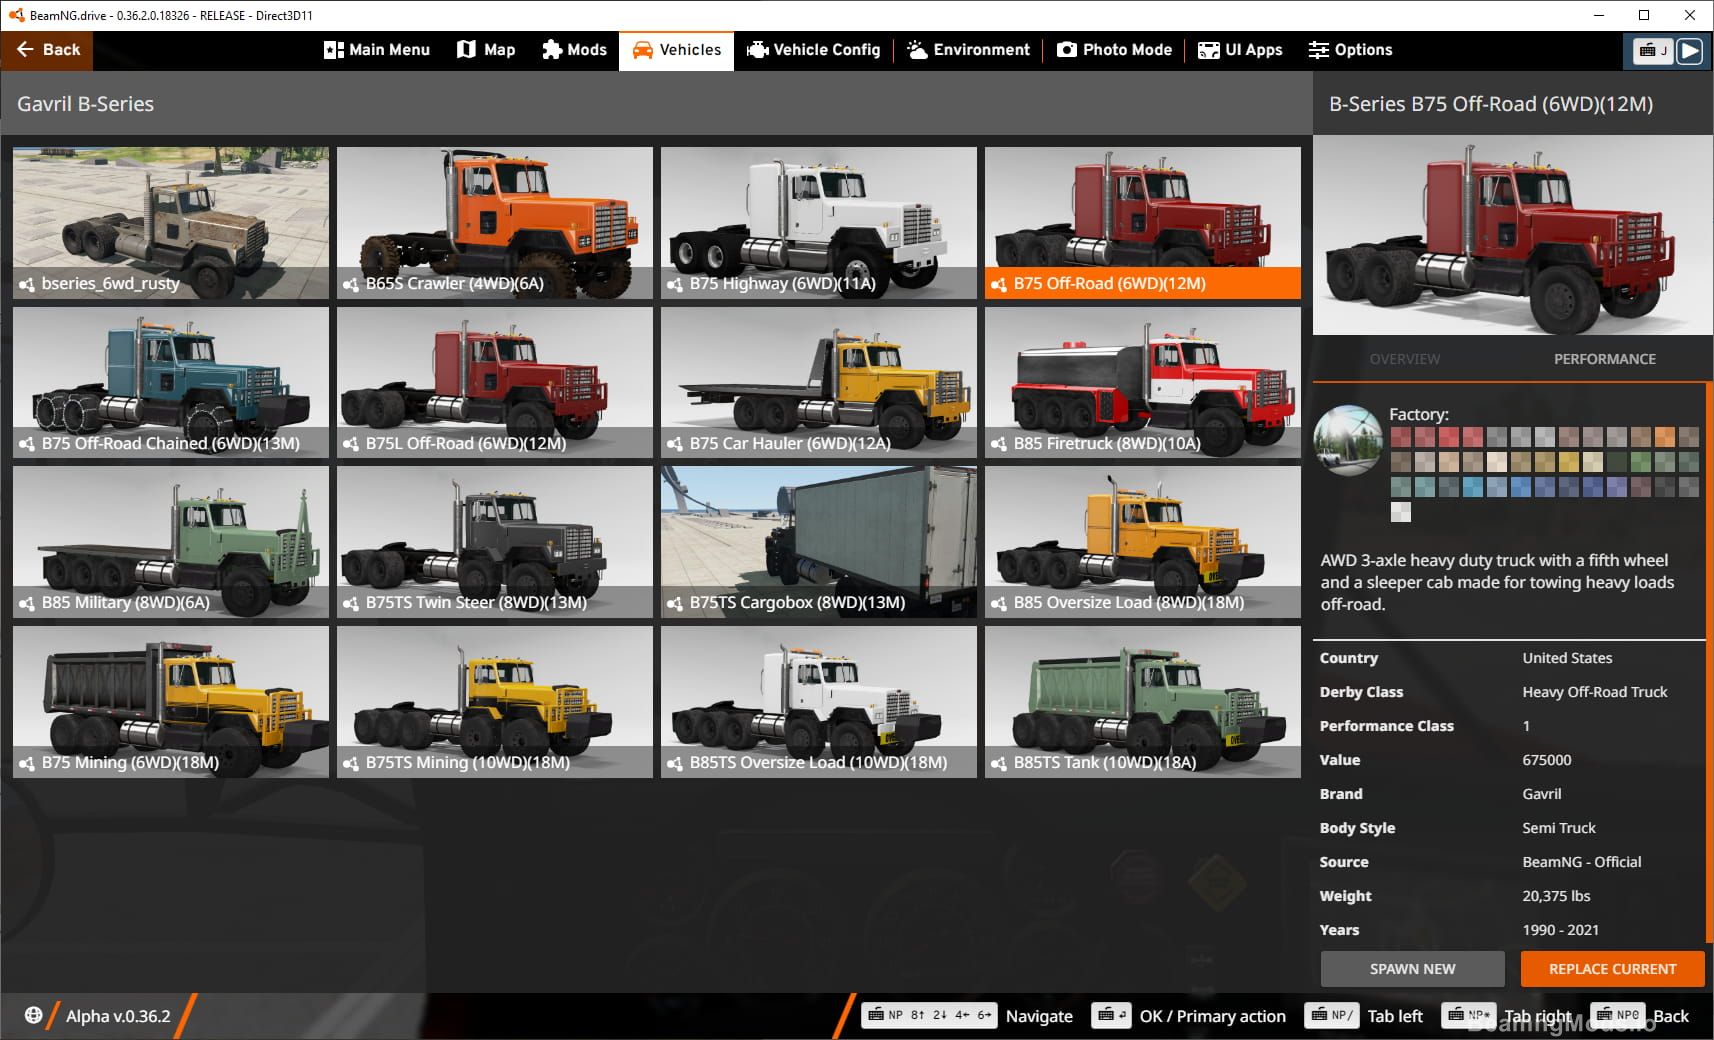Click the SPAWN NEW button
Screen dimensions: 1714x1040
[1412, 969]
